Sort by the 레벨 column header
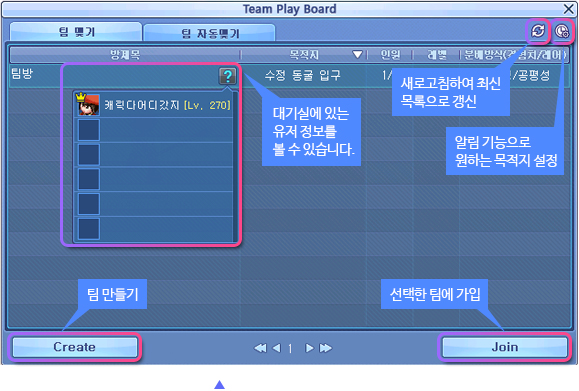579x391 pixels. point(436,55)
